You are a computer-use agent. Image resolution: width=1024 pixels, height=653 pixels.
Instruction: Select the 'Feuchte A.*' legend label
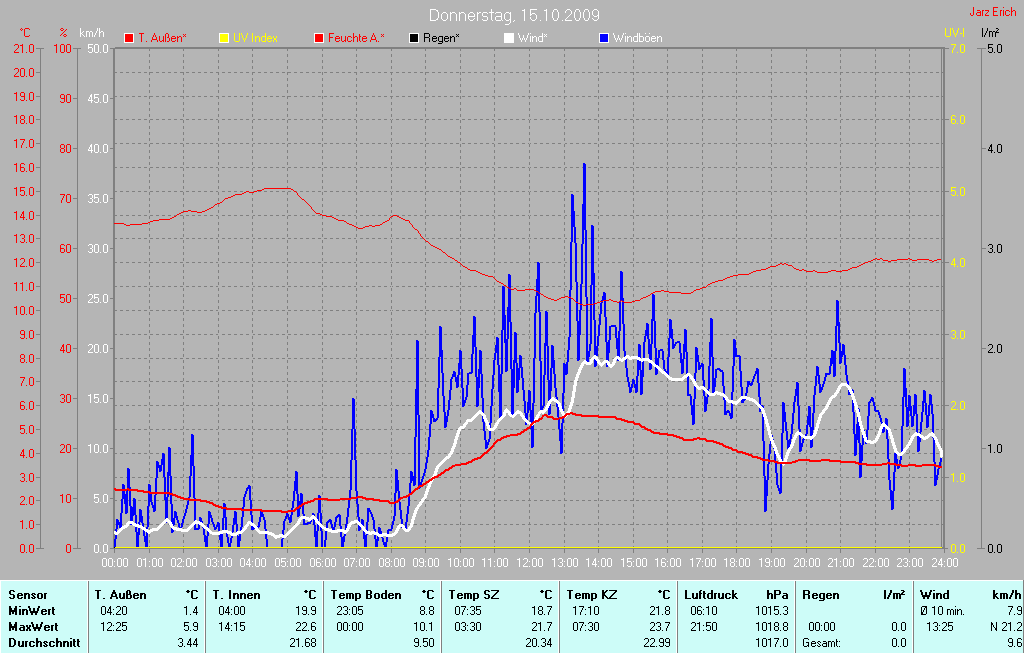[356, 38]
